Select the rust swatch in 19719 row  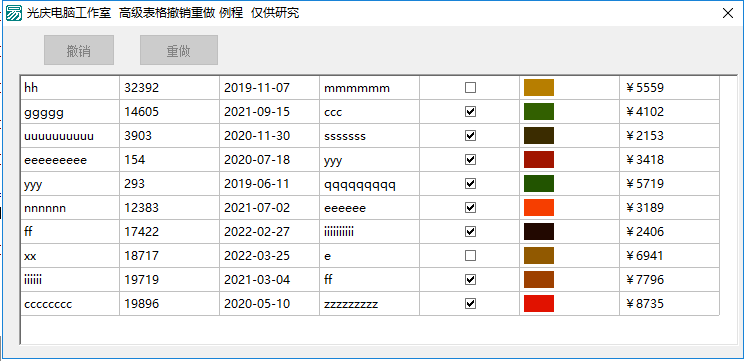[539, 280]
